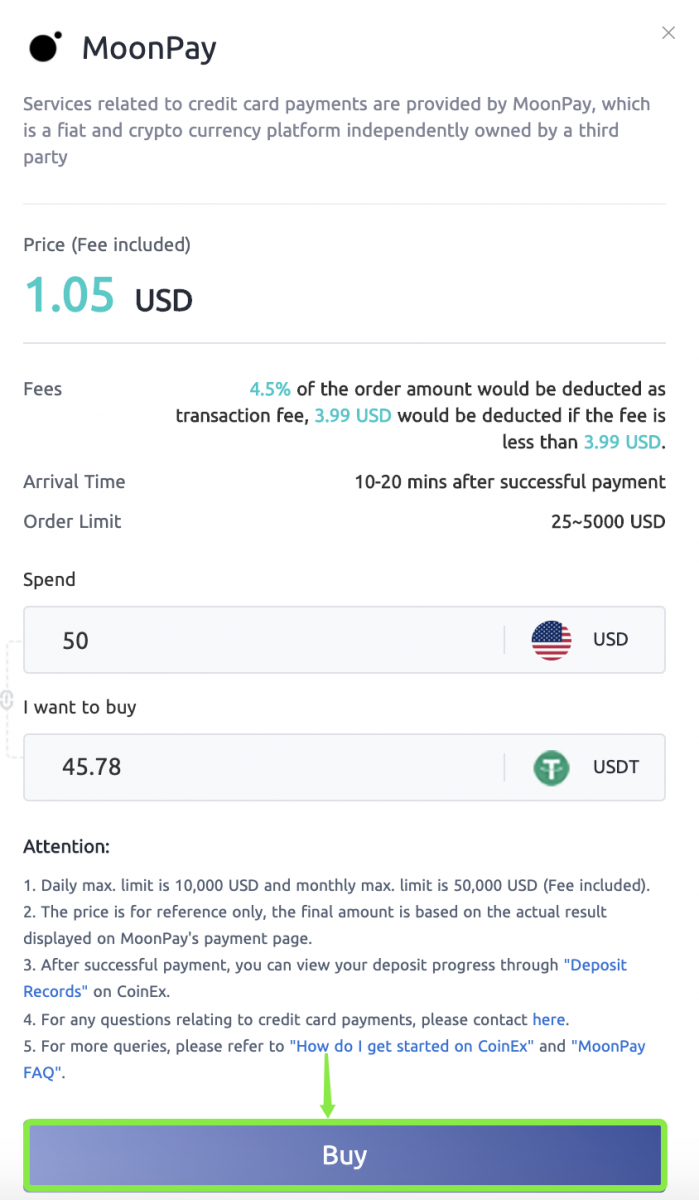
Task: Close the MoonPay dialog
Action: 668,33
